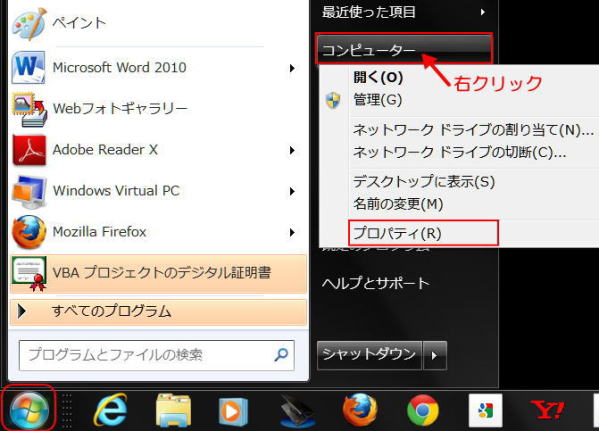Screen dimensions: 599x431
Task: Click the shield icon beside 管理(G)
Action: (333, 100)
